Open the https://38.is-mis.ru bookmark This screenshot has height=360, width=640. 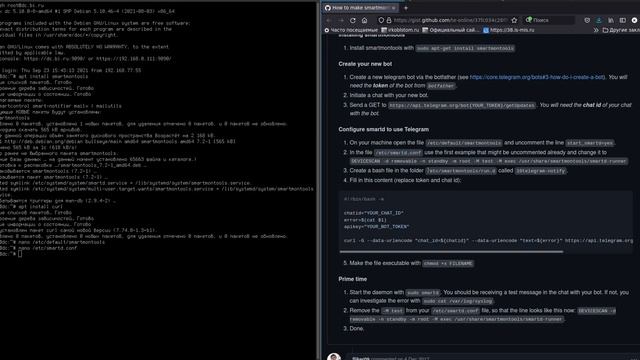[509, 30]
